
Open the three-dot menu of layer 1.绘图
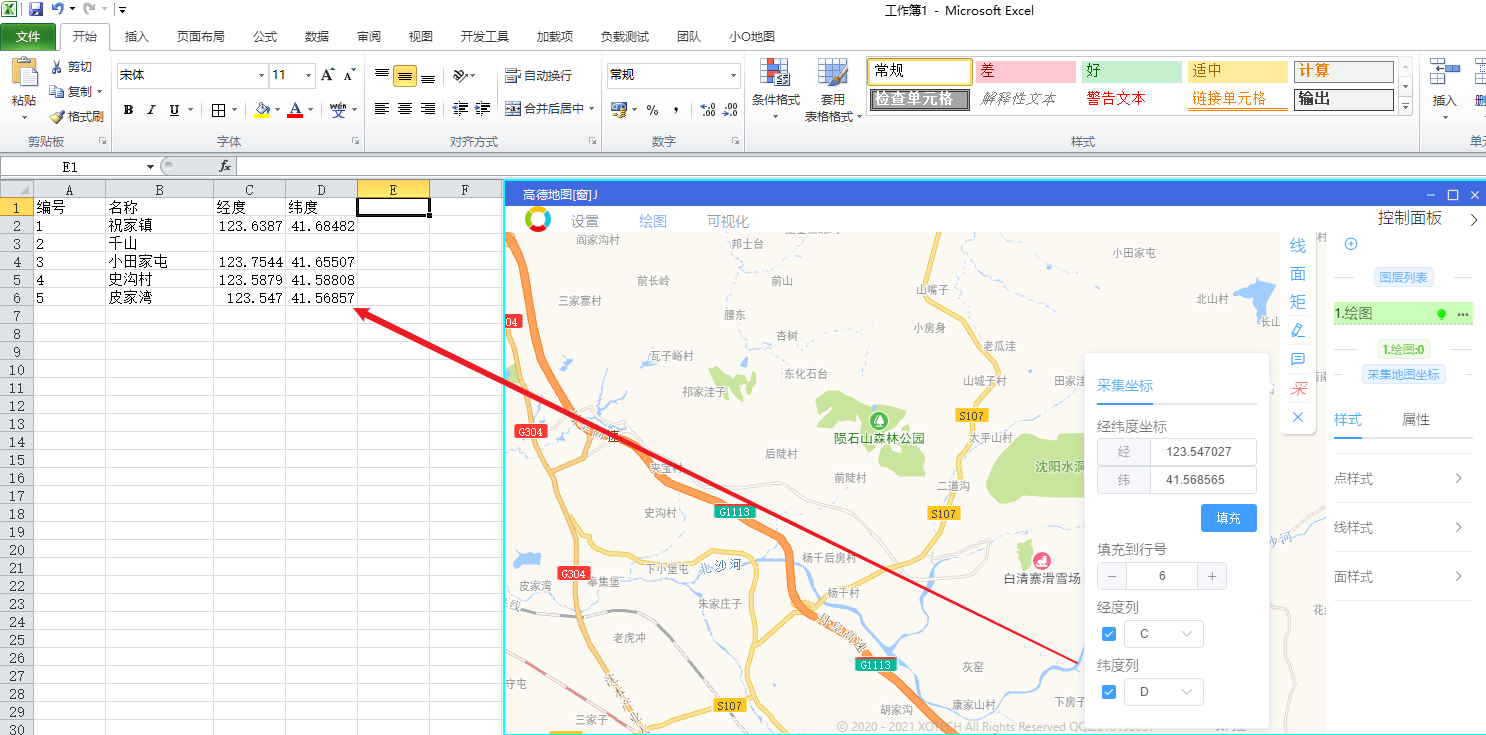tap(1463, 314)
